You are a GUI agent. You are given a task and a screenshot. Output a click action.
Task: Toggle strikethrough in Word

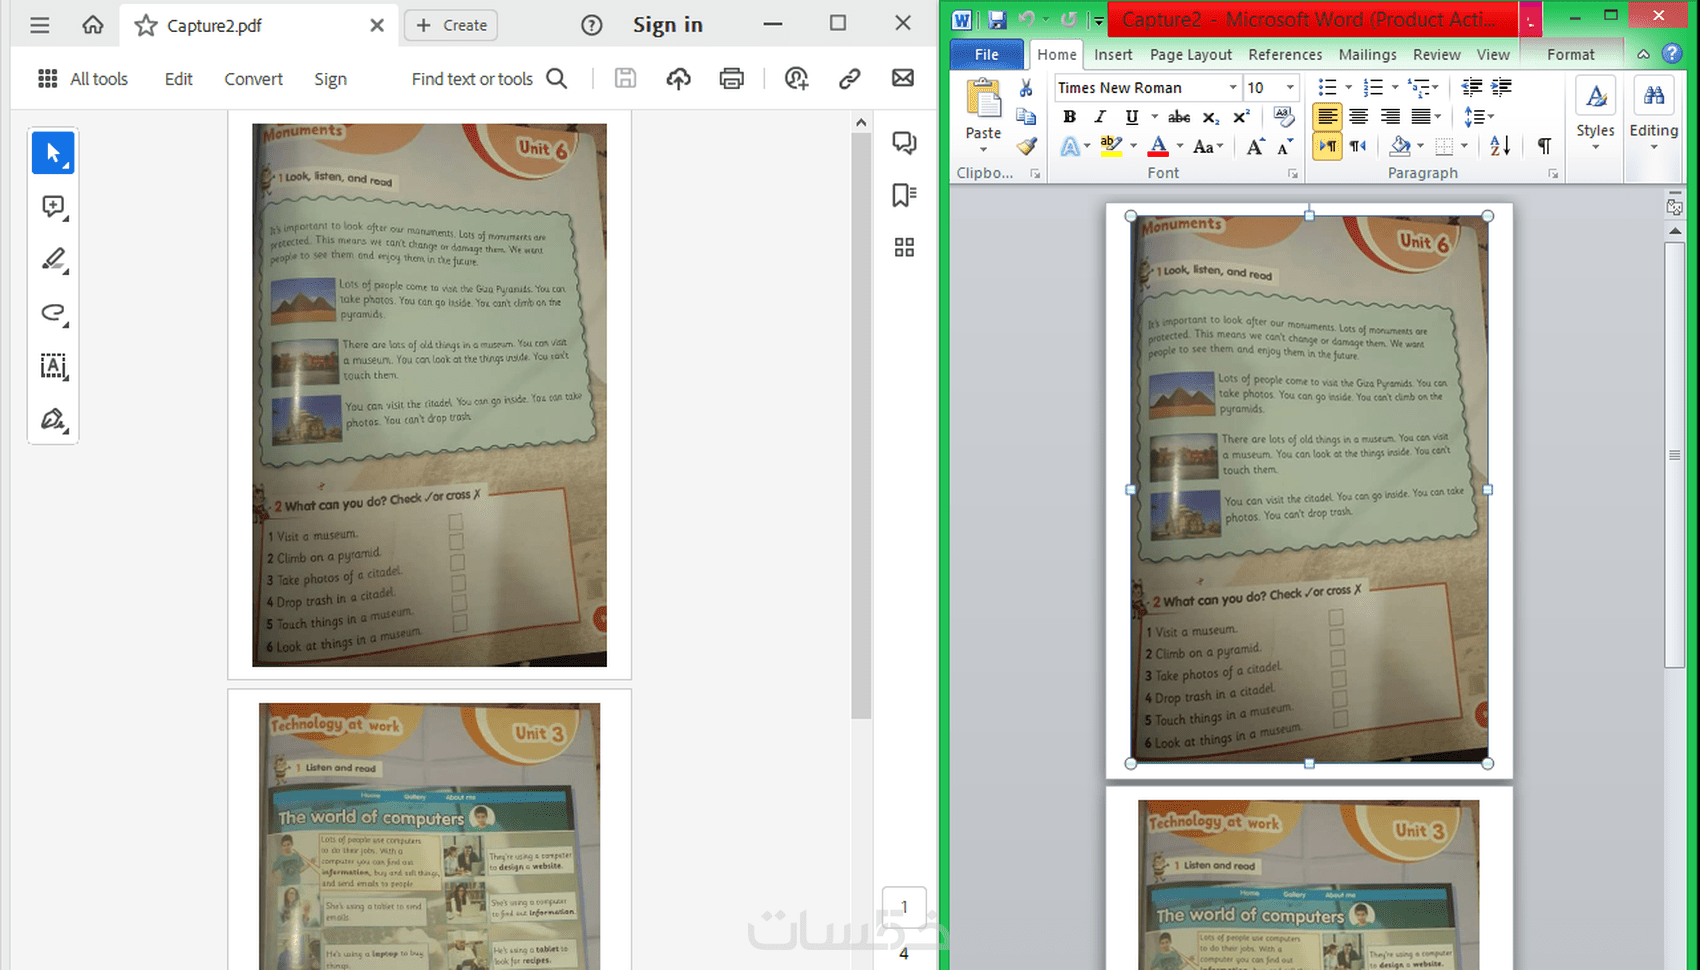point(1179,117)
